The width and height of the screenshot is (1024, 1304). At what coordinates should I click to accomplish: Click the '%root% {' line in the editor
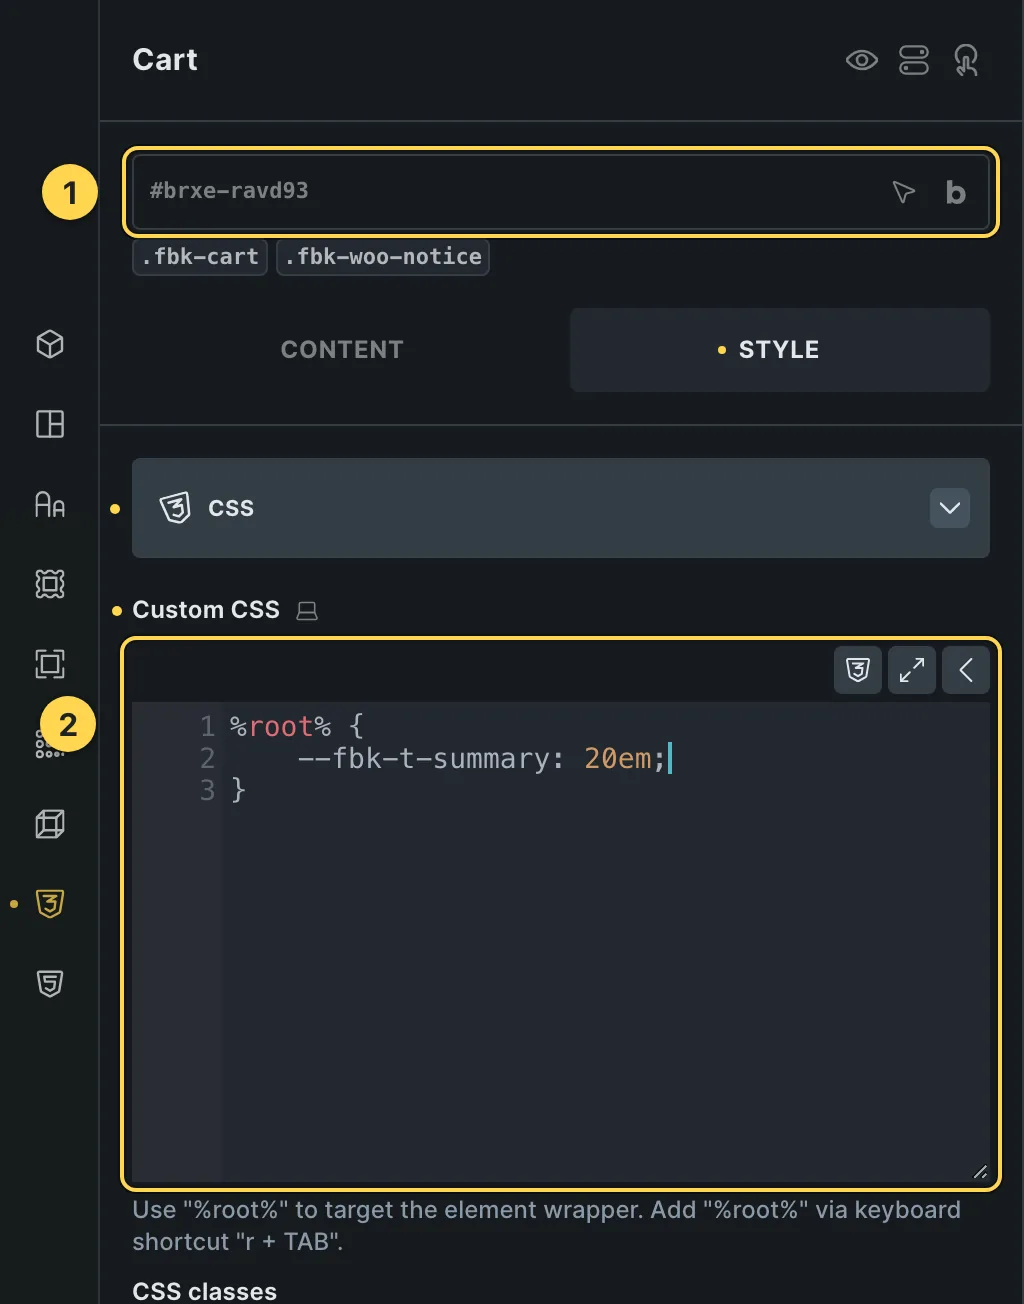tap(297, 726)
